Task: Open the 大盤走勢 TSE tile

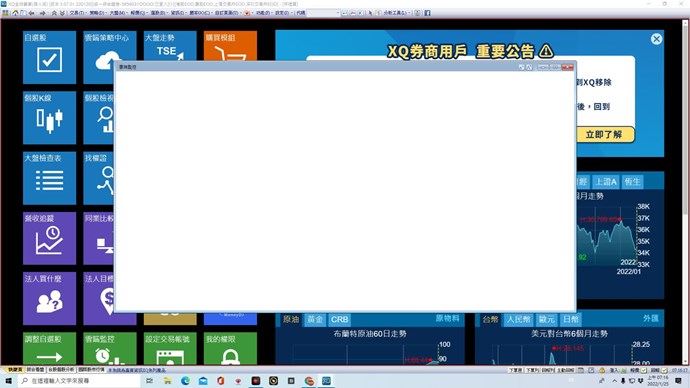Action: [x=170, y=46]
